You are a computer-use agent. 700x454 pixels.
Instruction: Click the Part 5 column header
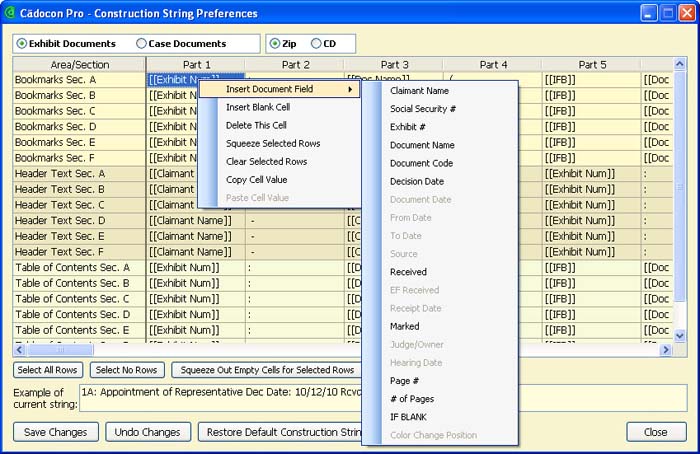591,65
